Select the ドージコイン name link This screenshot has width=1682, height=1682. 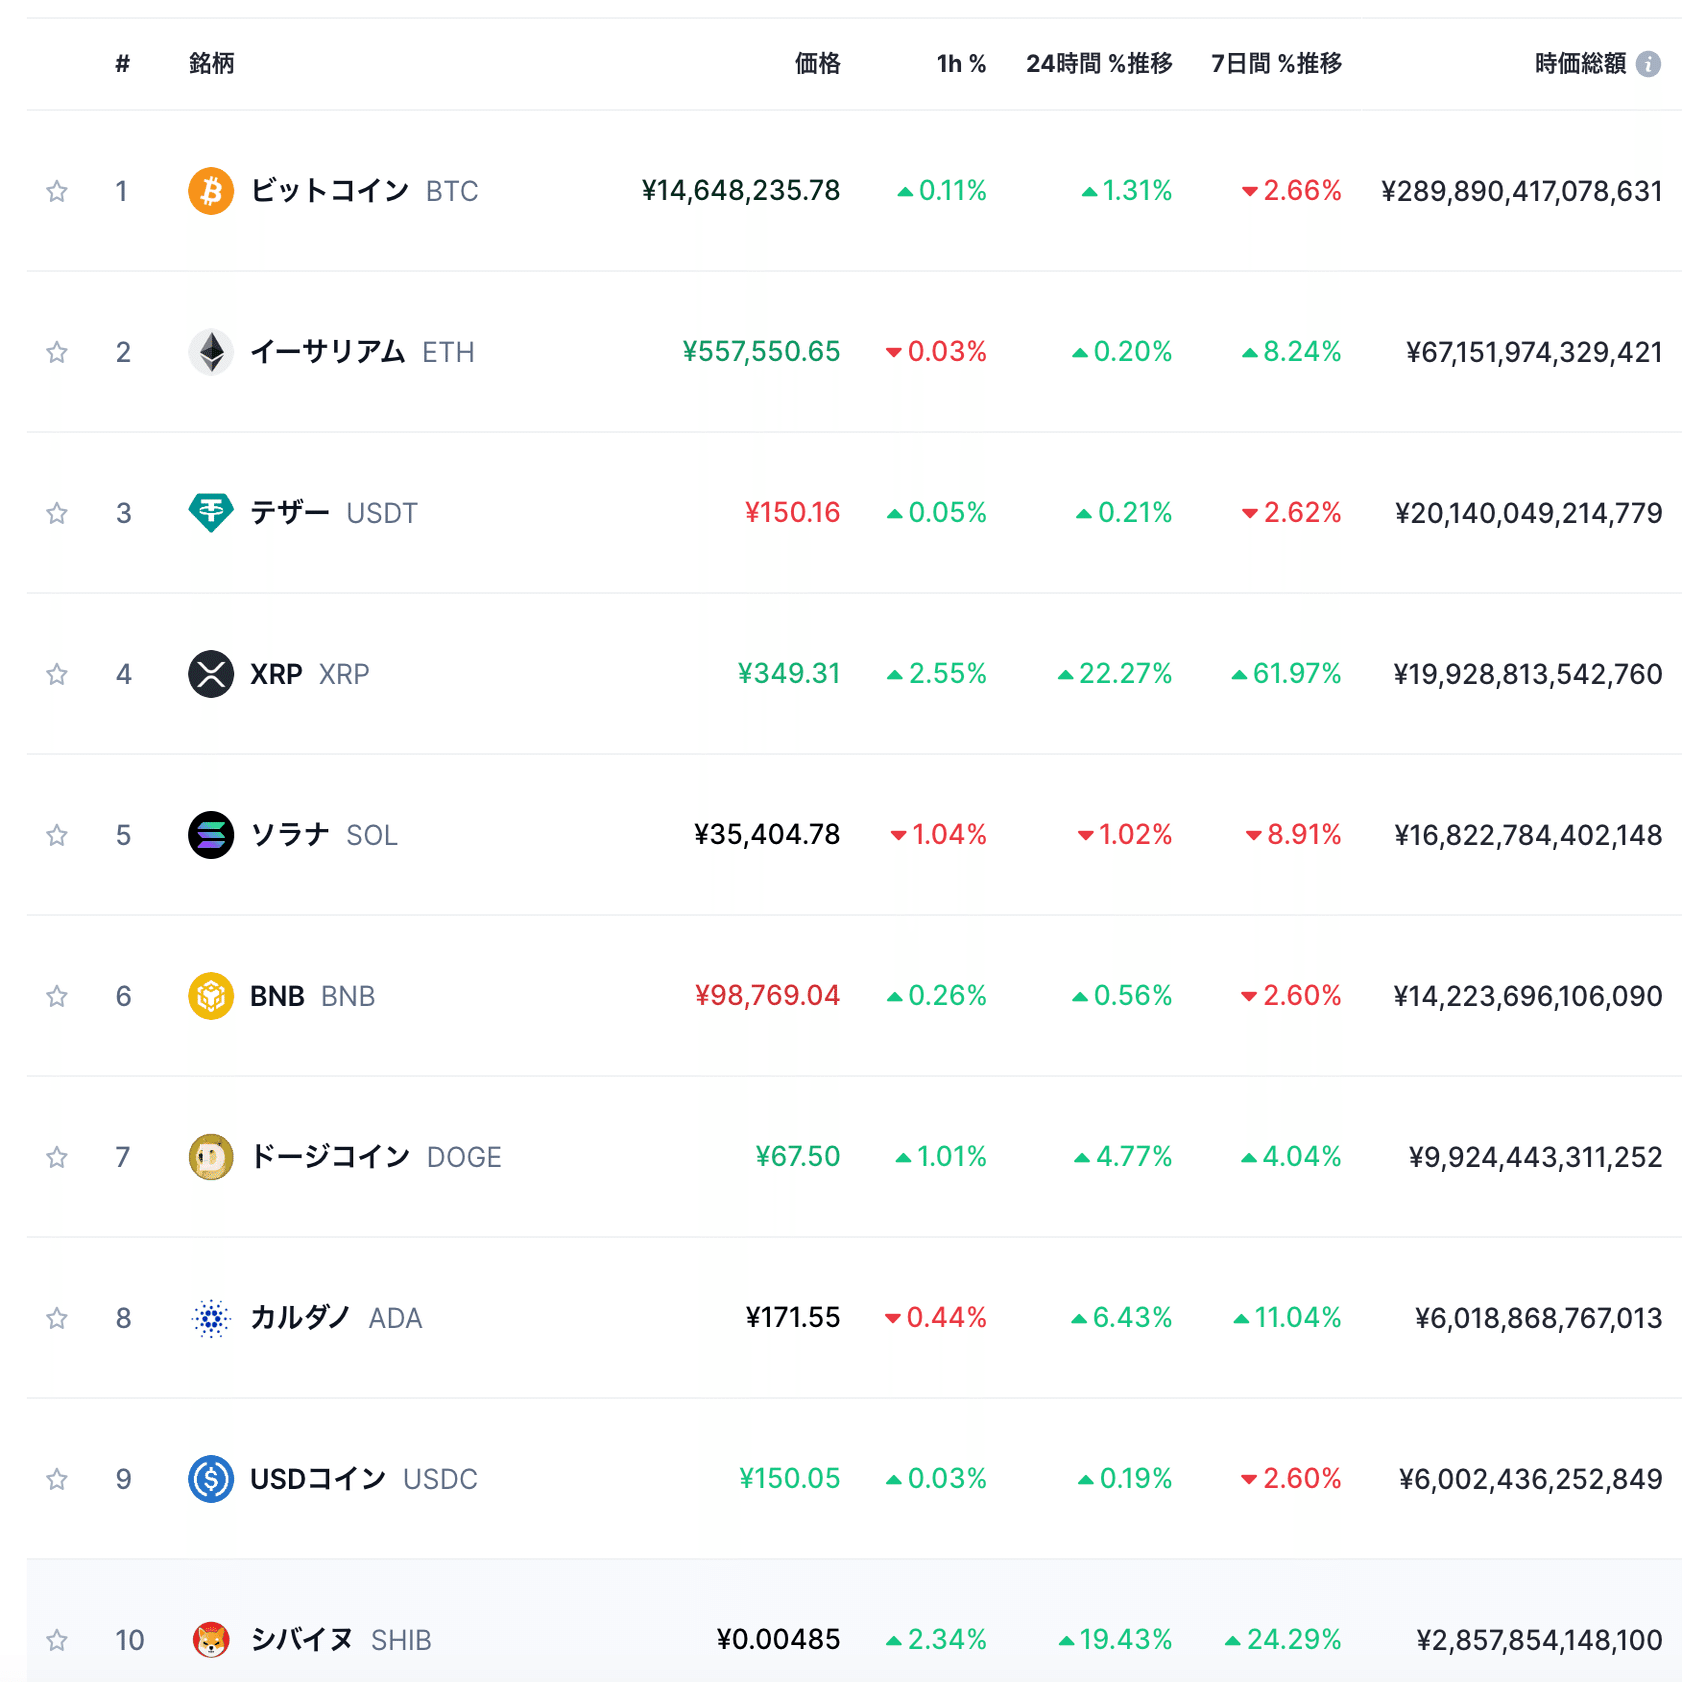coord(330,1157)
